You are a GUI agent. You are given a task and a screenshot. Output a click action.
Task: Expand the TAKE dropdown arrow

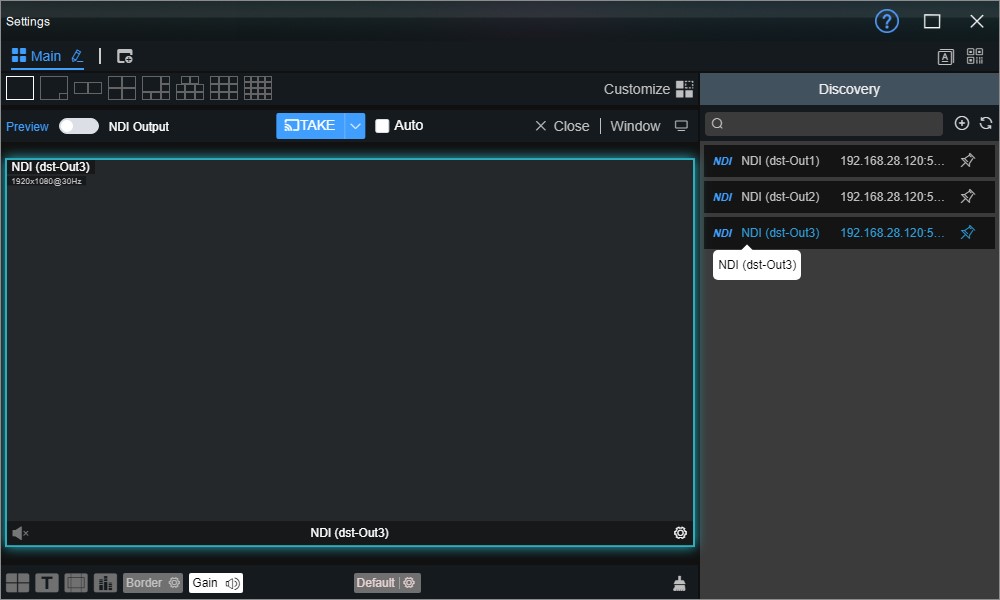(x=355, y=126)
